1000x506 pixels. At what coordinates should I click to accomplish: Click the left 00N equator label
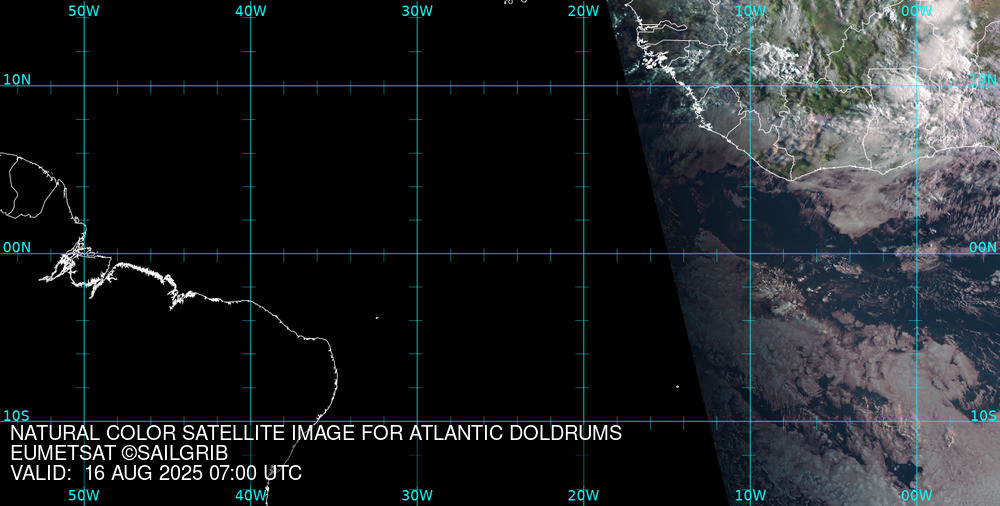pyautogui.click(x=17, y=248)
